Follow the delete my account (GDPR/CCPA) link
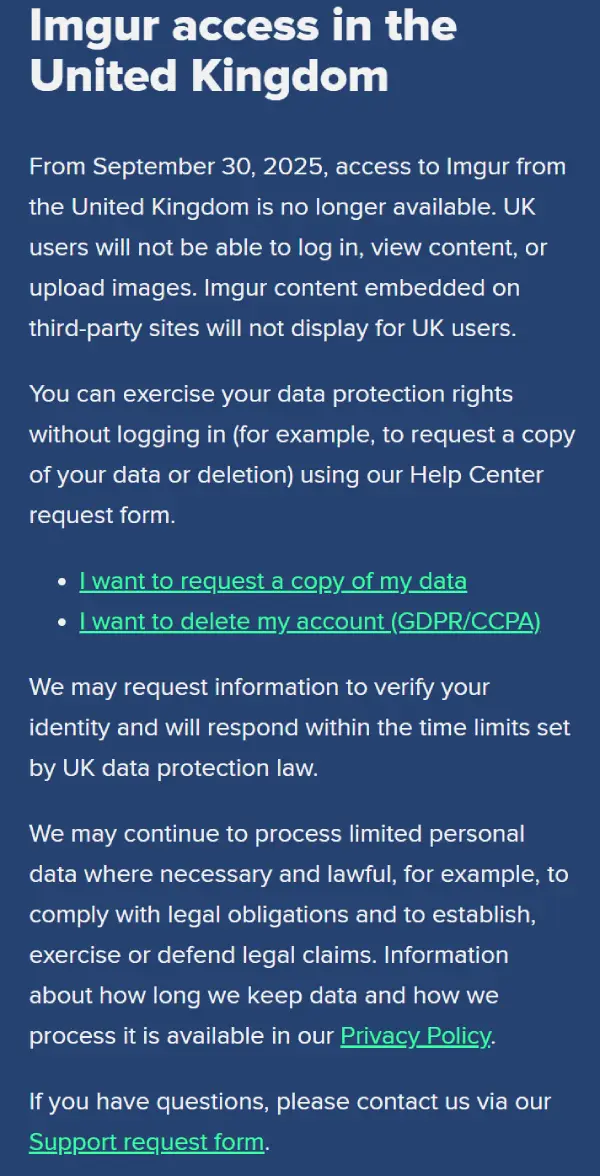 click(x=310, y=621)
